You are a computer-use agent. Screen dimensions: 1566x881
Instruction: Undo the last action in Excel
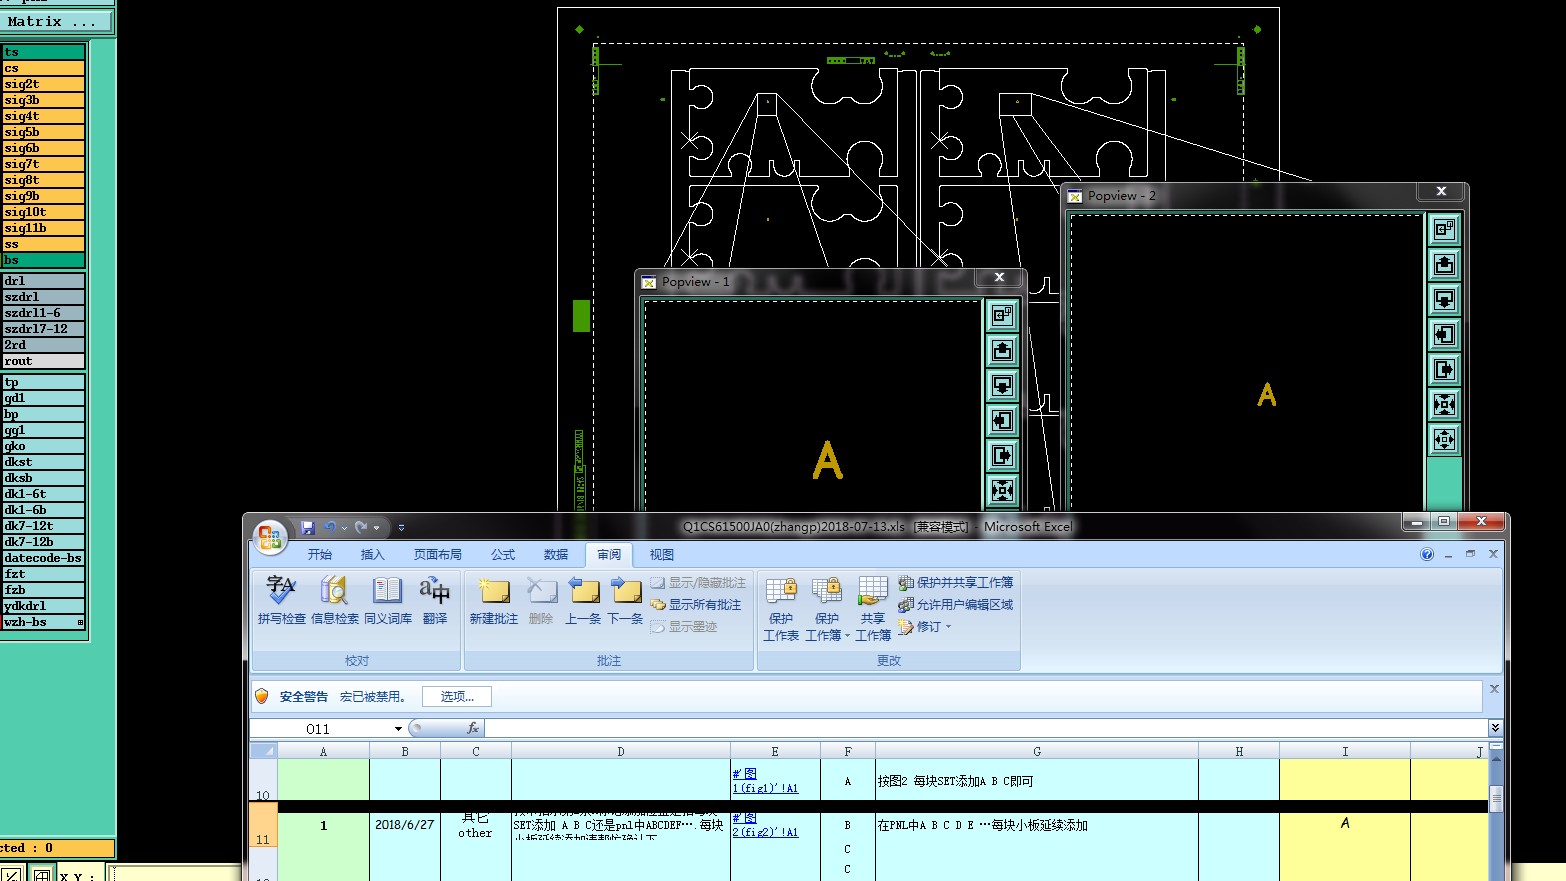pyautogui.click(x=330, y=527)
